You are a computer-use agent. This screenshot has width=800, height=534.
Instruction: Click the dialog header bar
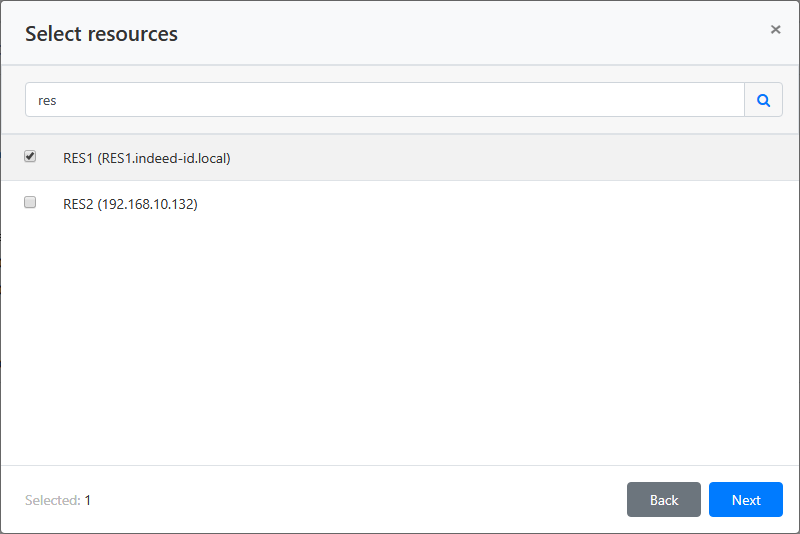coord(450,33)
